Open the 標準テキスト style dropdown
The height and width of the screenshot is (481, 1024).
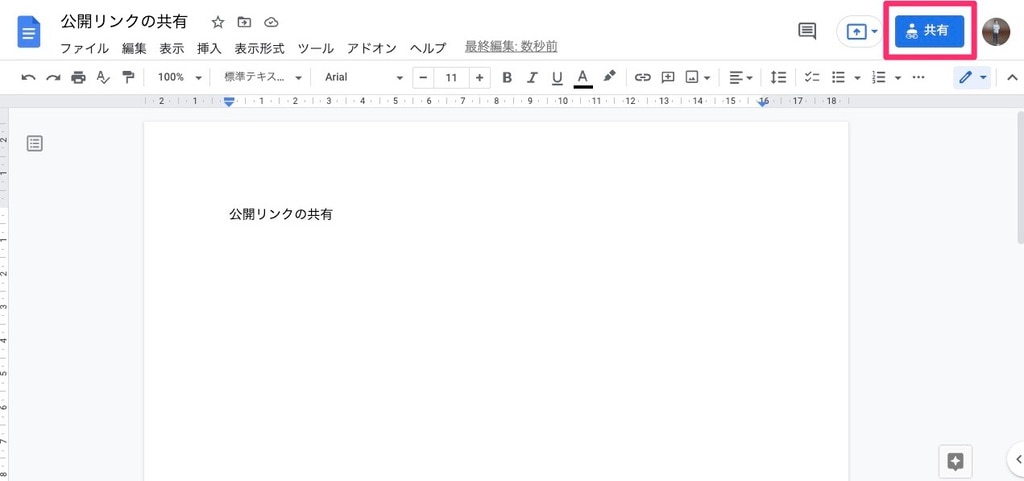click(x=263, y=78)
